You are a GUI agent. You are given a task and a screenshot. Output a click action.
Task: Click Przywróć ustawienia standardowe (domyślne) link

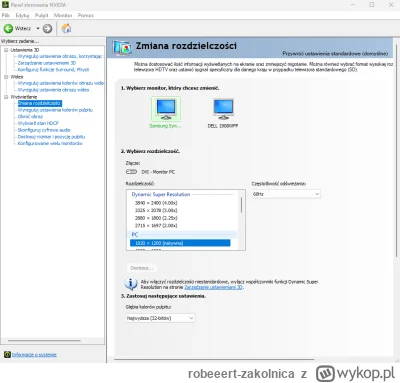(335, 53)
